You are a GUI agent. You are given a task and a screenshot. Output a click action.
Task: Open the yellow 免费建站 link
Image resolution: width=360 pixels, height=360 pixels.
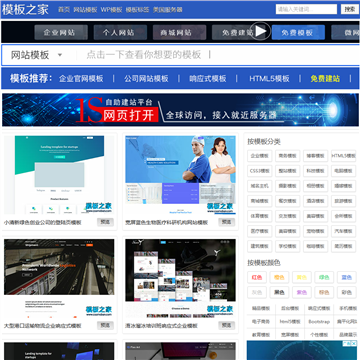(325, 79)
